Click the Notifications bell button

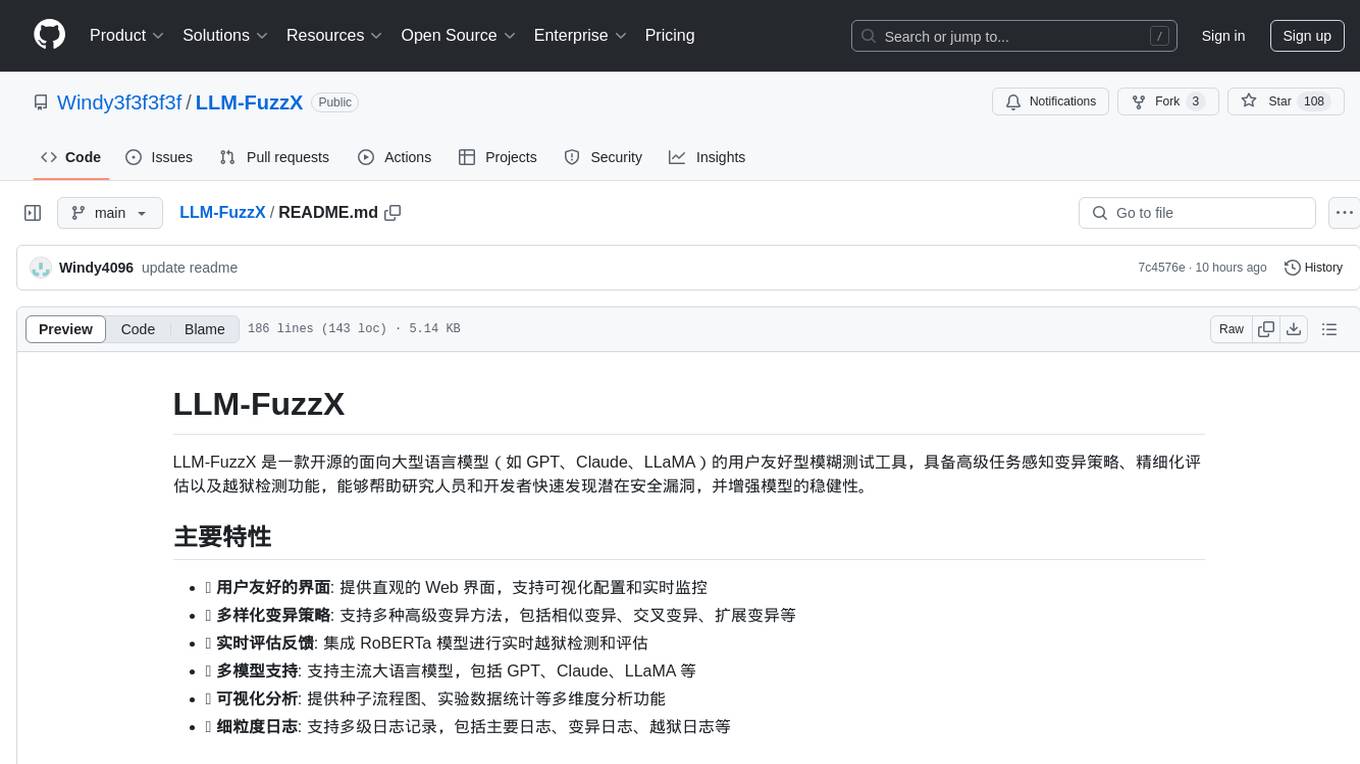[1050, 101]
